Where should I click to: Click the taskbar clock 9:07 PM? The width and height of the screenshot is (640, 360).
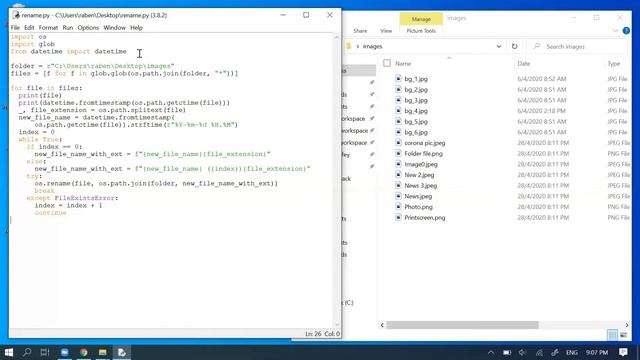coord(597,352)
